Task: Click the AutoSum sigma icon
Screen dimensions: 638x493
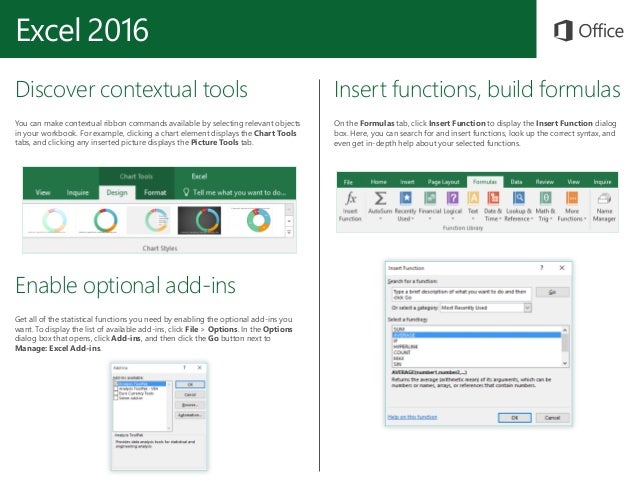Action: point(380,199)
